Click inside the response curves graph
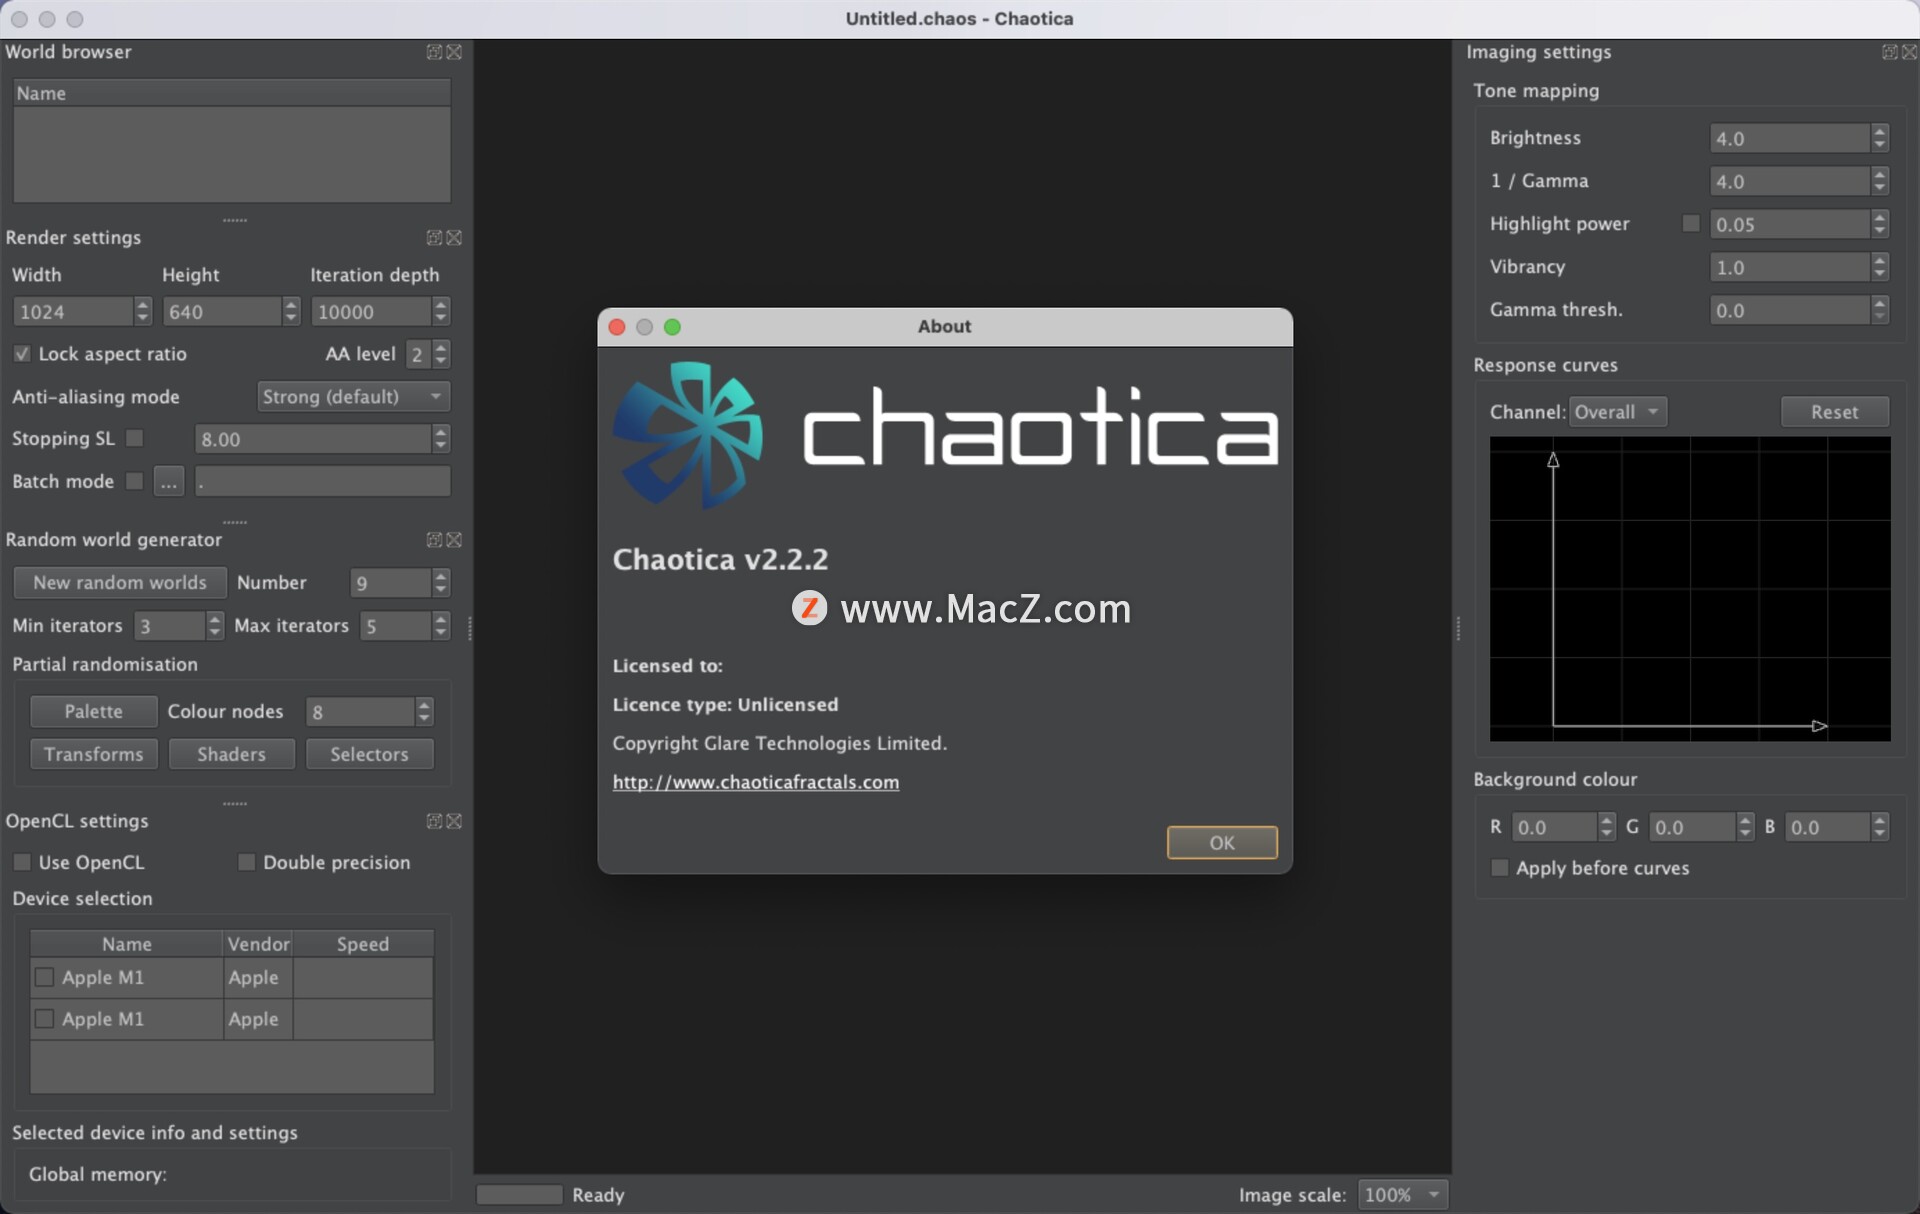Image resolution: width=1920 pixels, height=1214 pixels. pyautogui.click(x=1690, y=589)
